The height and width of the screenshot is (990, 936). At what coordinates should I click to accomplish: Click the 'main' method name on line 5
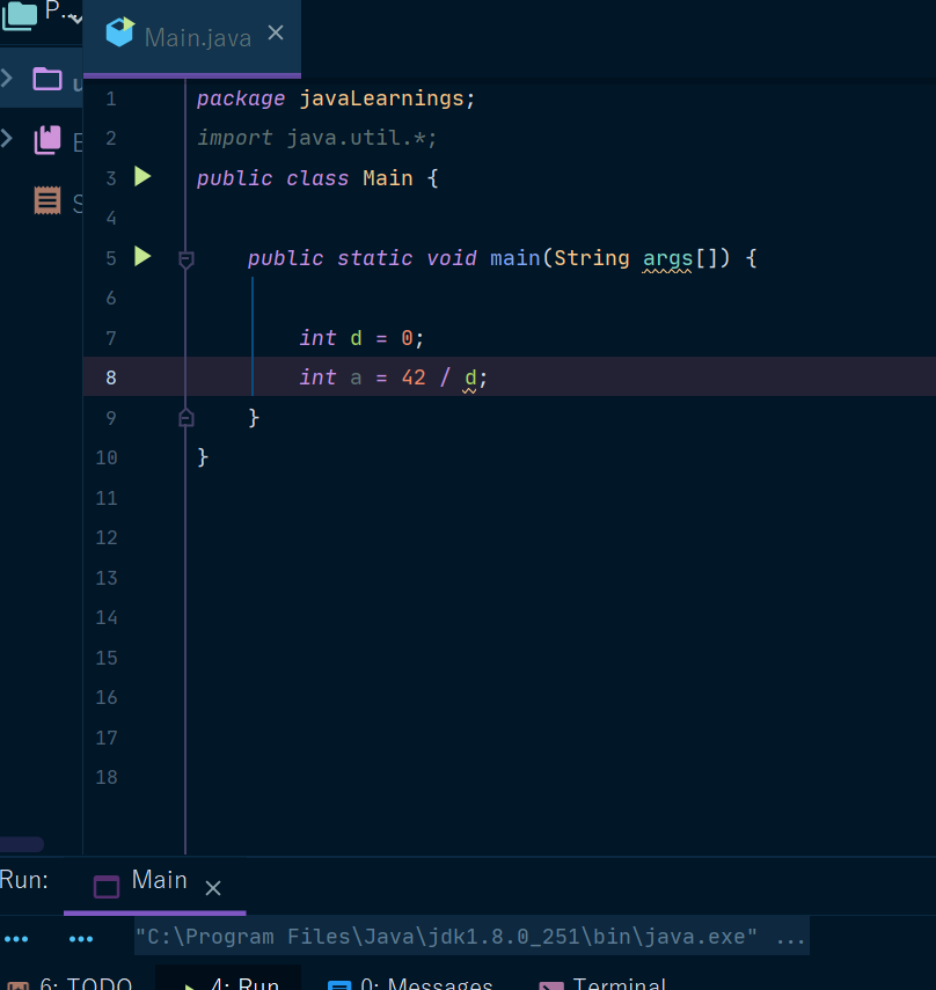pos(515,258)
